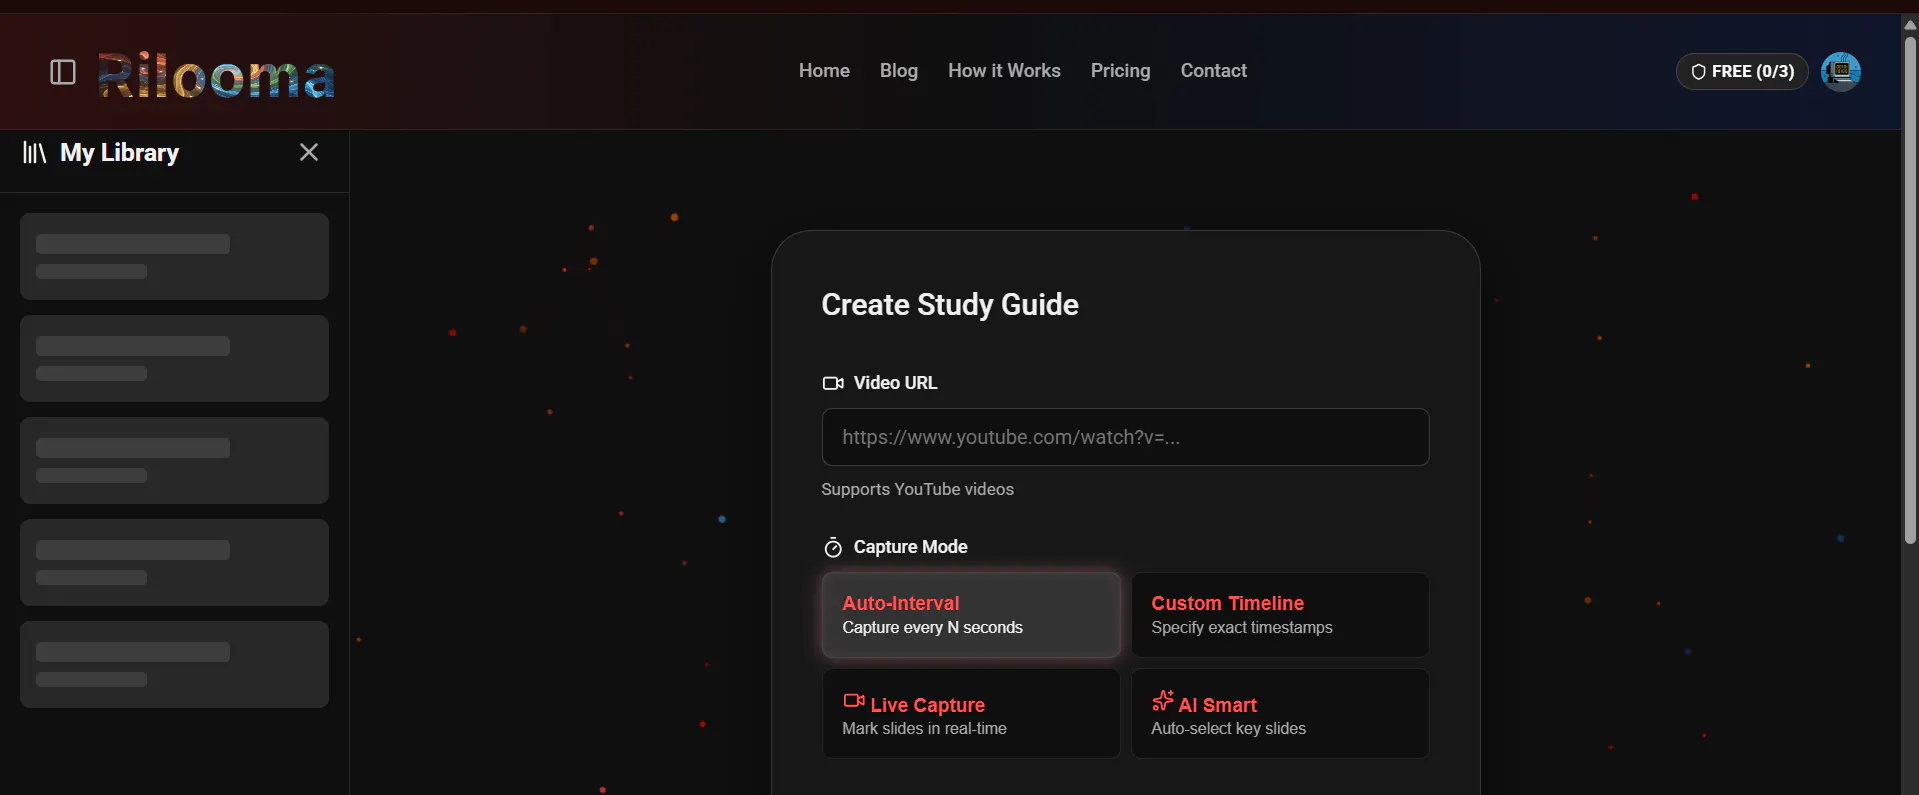1919x795 pixels.
Task: Go to the Home page
Action: tap(824, 71)
